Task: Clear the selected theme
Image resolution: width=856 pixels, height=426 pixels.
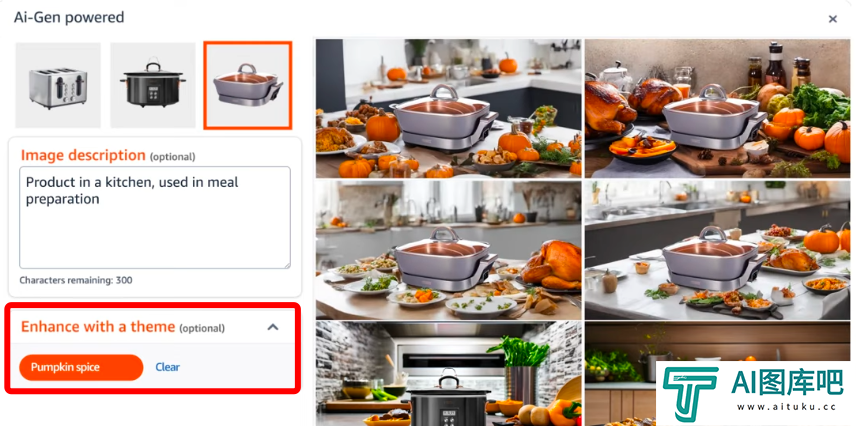Action: coord(167,367)
